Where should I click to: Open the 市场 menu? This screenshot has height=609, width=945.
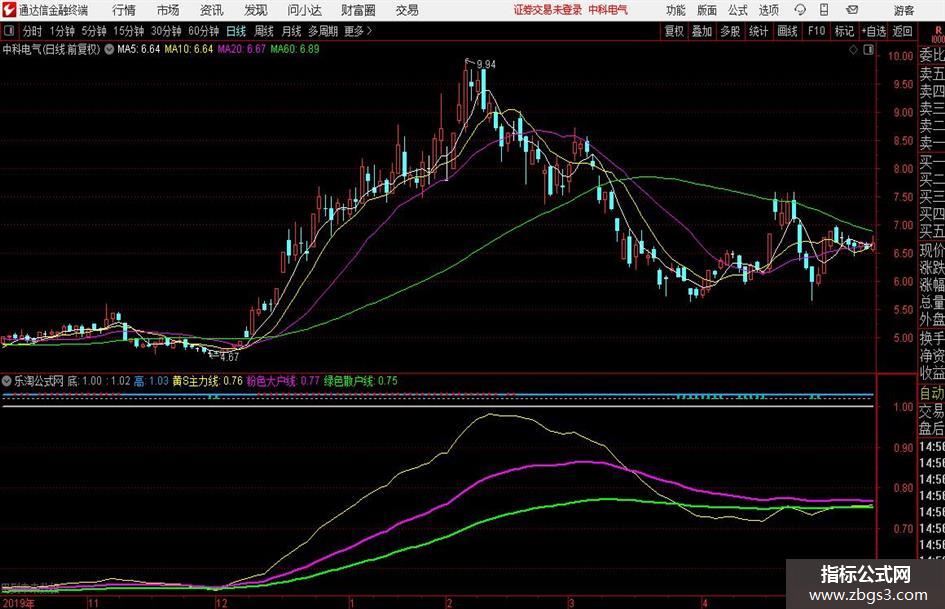point(168,10)
